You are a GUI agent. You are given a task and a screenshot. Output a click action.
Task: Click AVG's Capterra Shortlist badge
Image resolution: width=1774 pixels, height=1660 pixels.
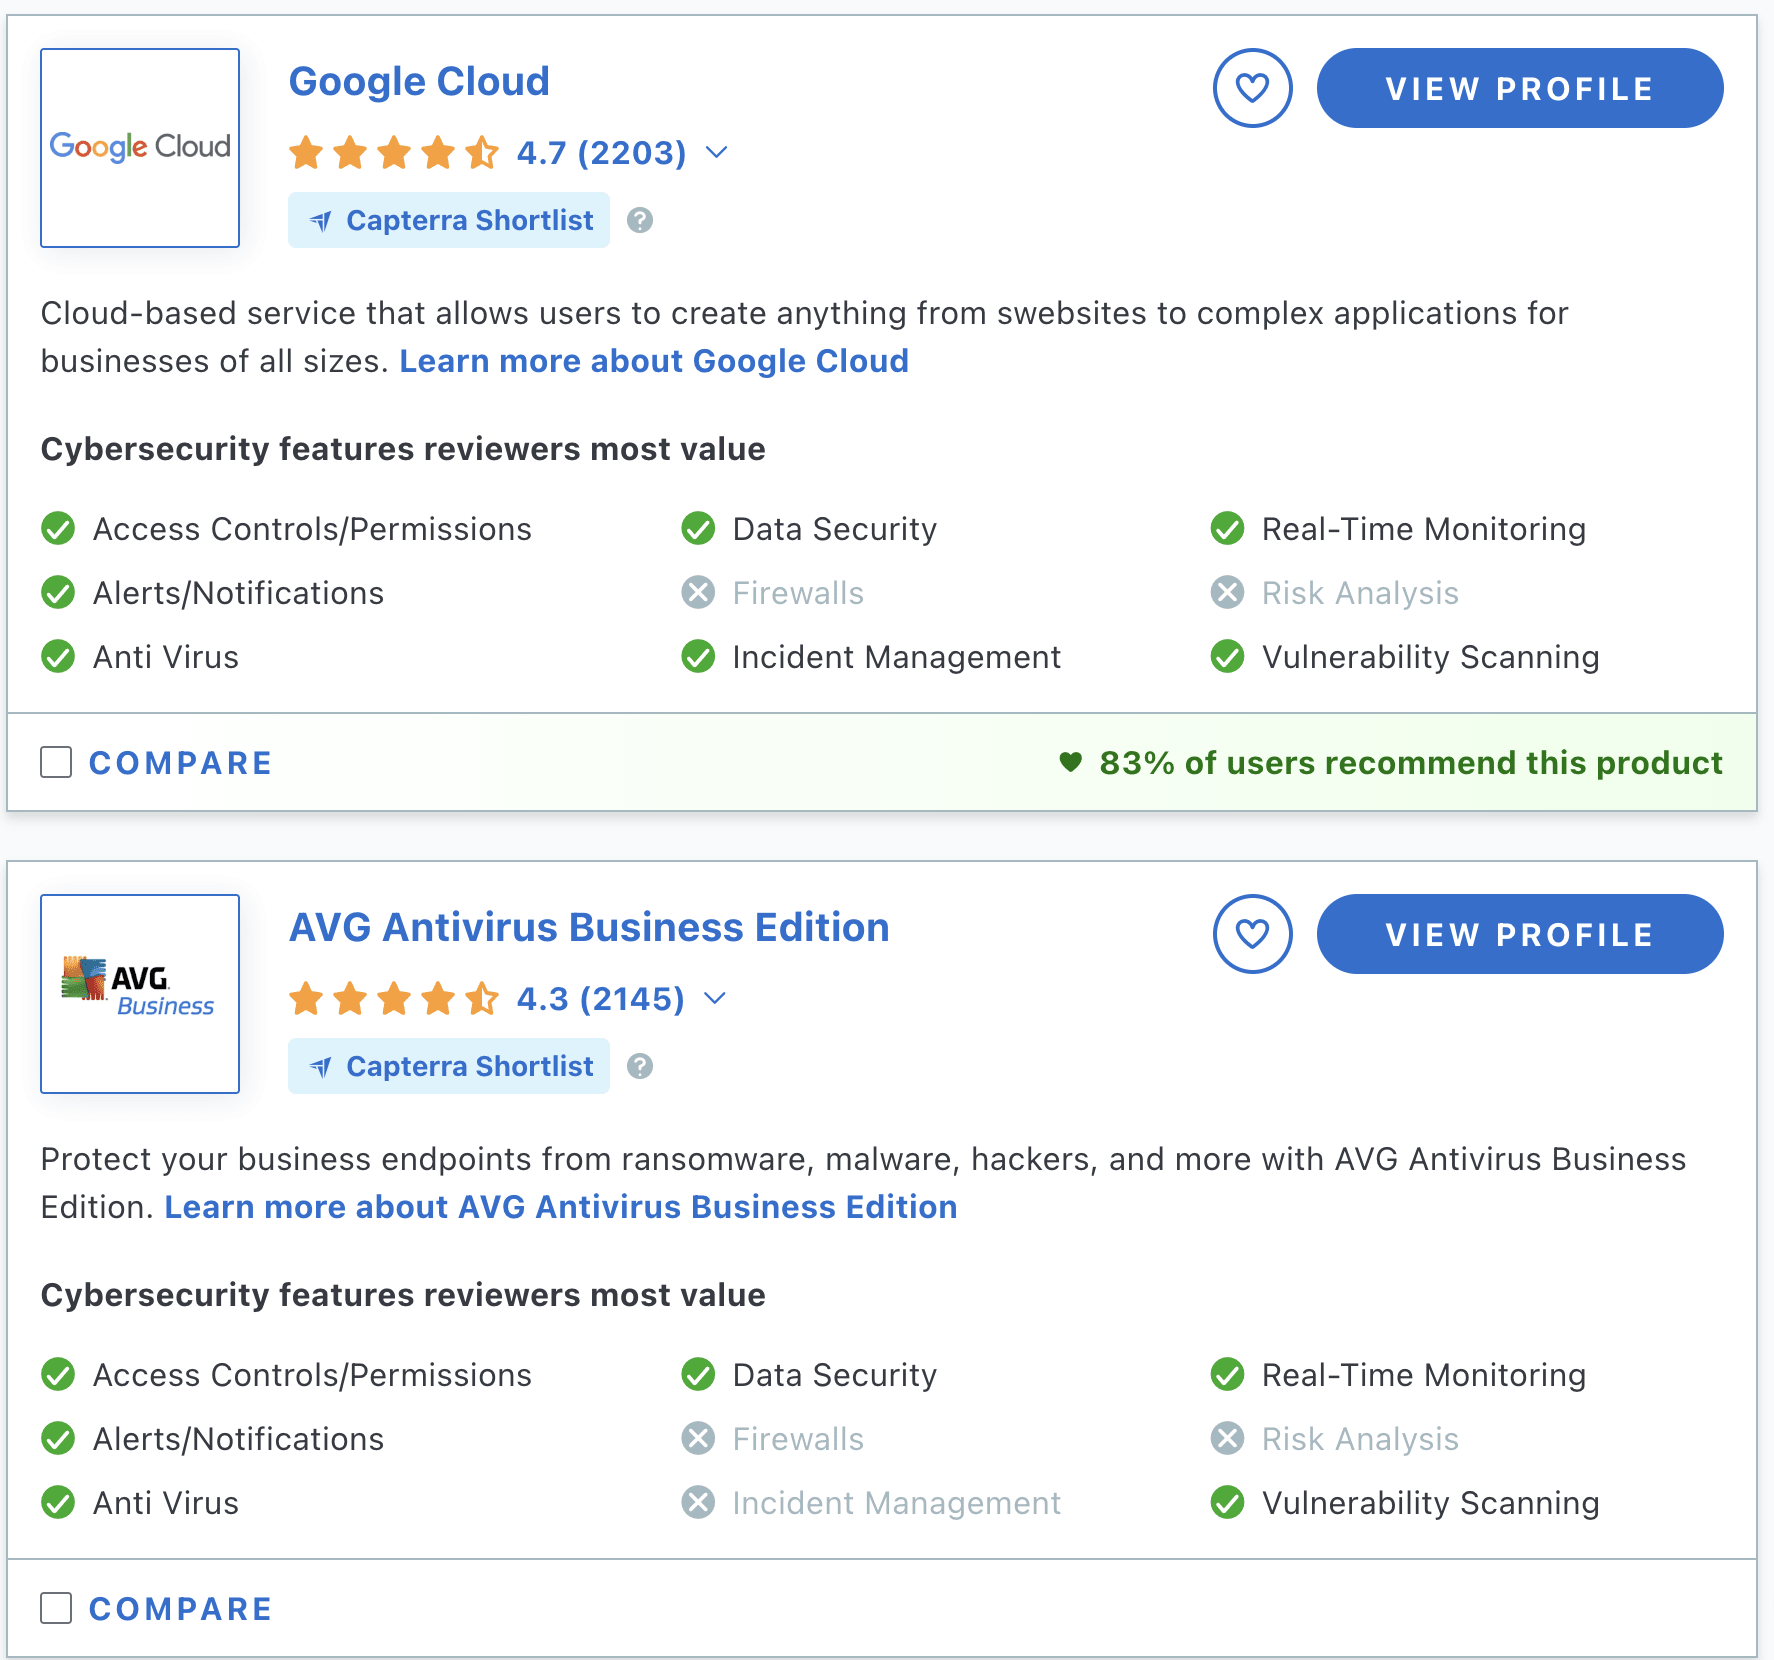point(448,1066)
